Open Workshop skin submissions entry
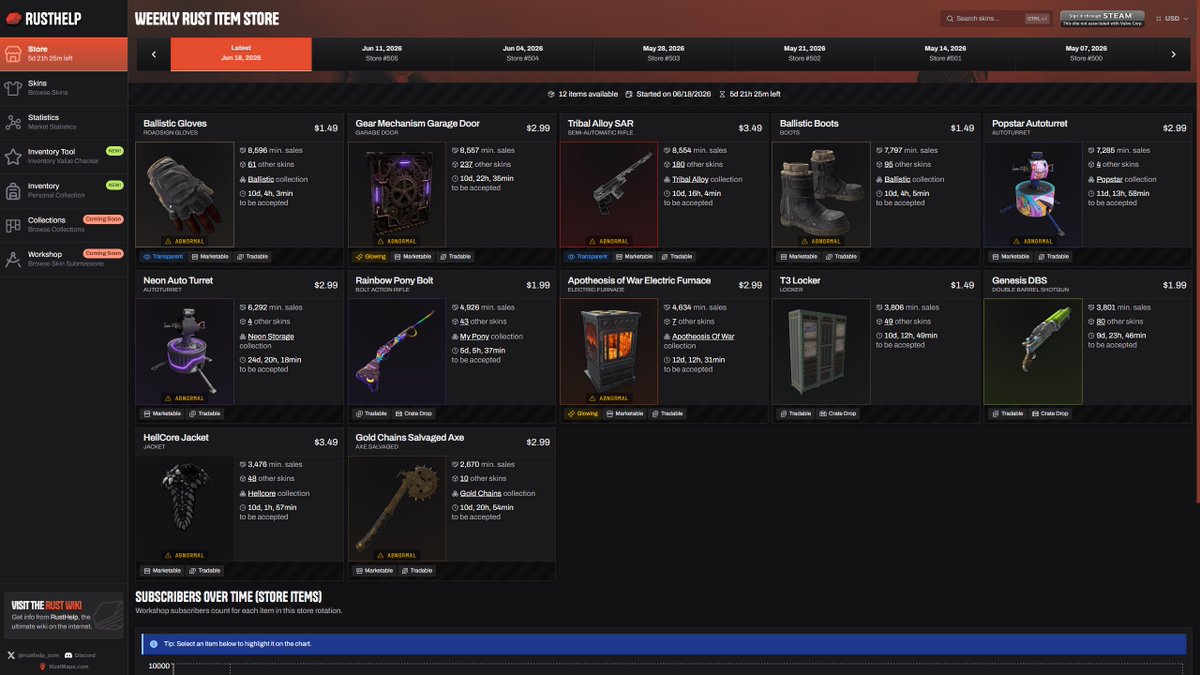The width and height of the screenshot is (1200, 675). pyautogui.click(x=64, y=258)
